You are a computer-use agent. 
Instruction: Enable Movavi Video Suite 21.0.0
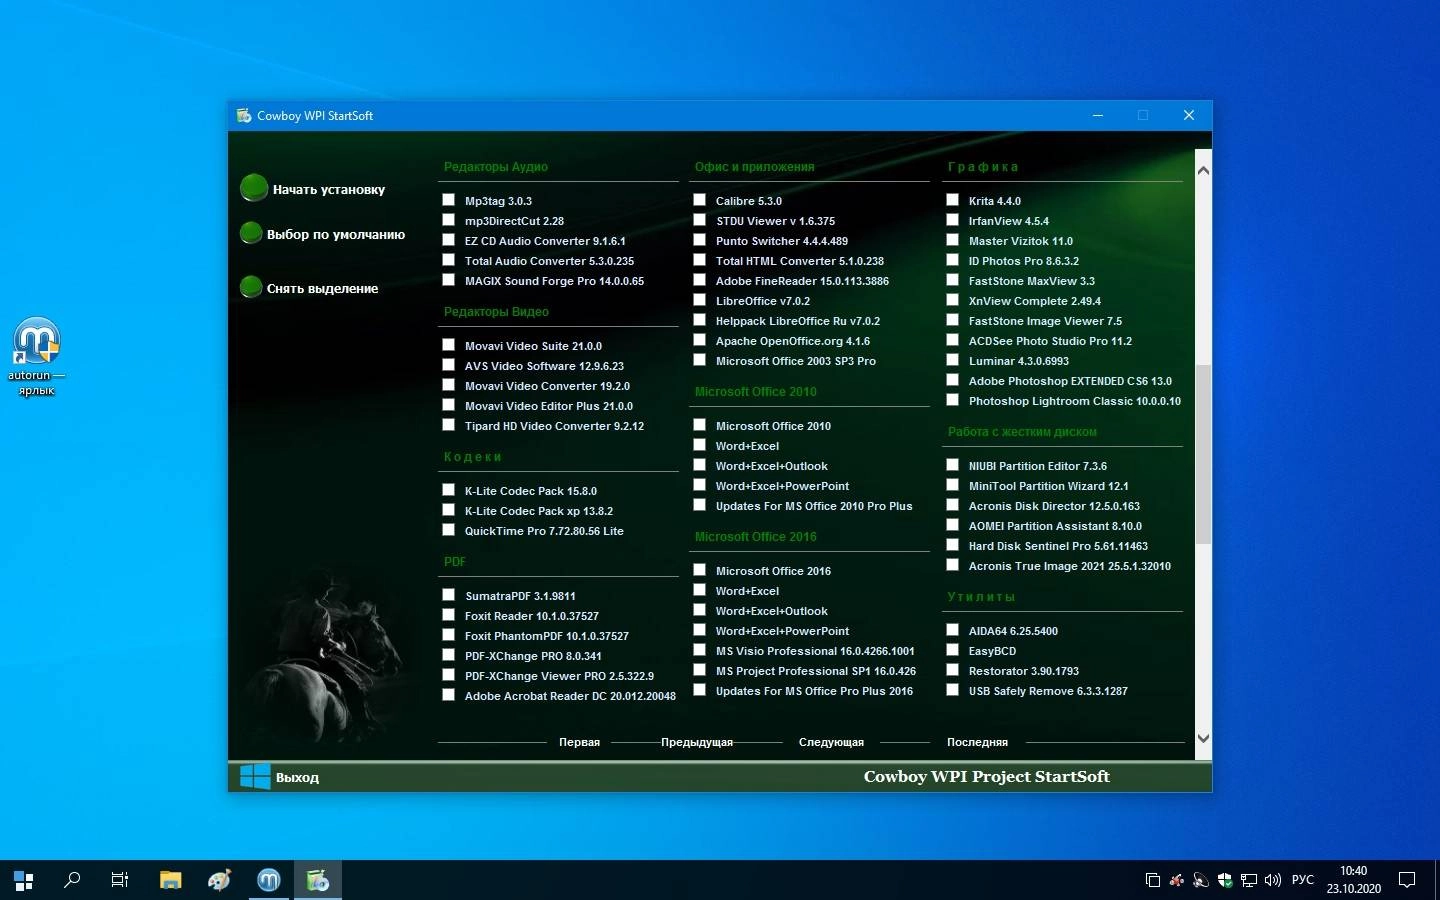[449, 345]
